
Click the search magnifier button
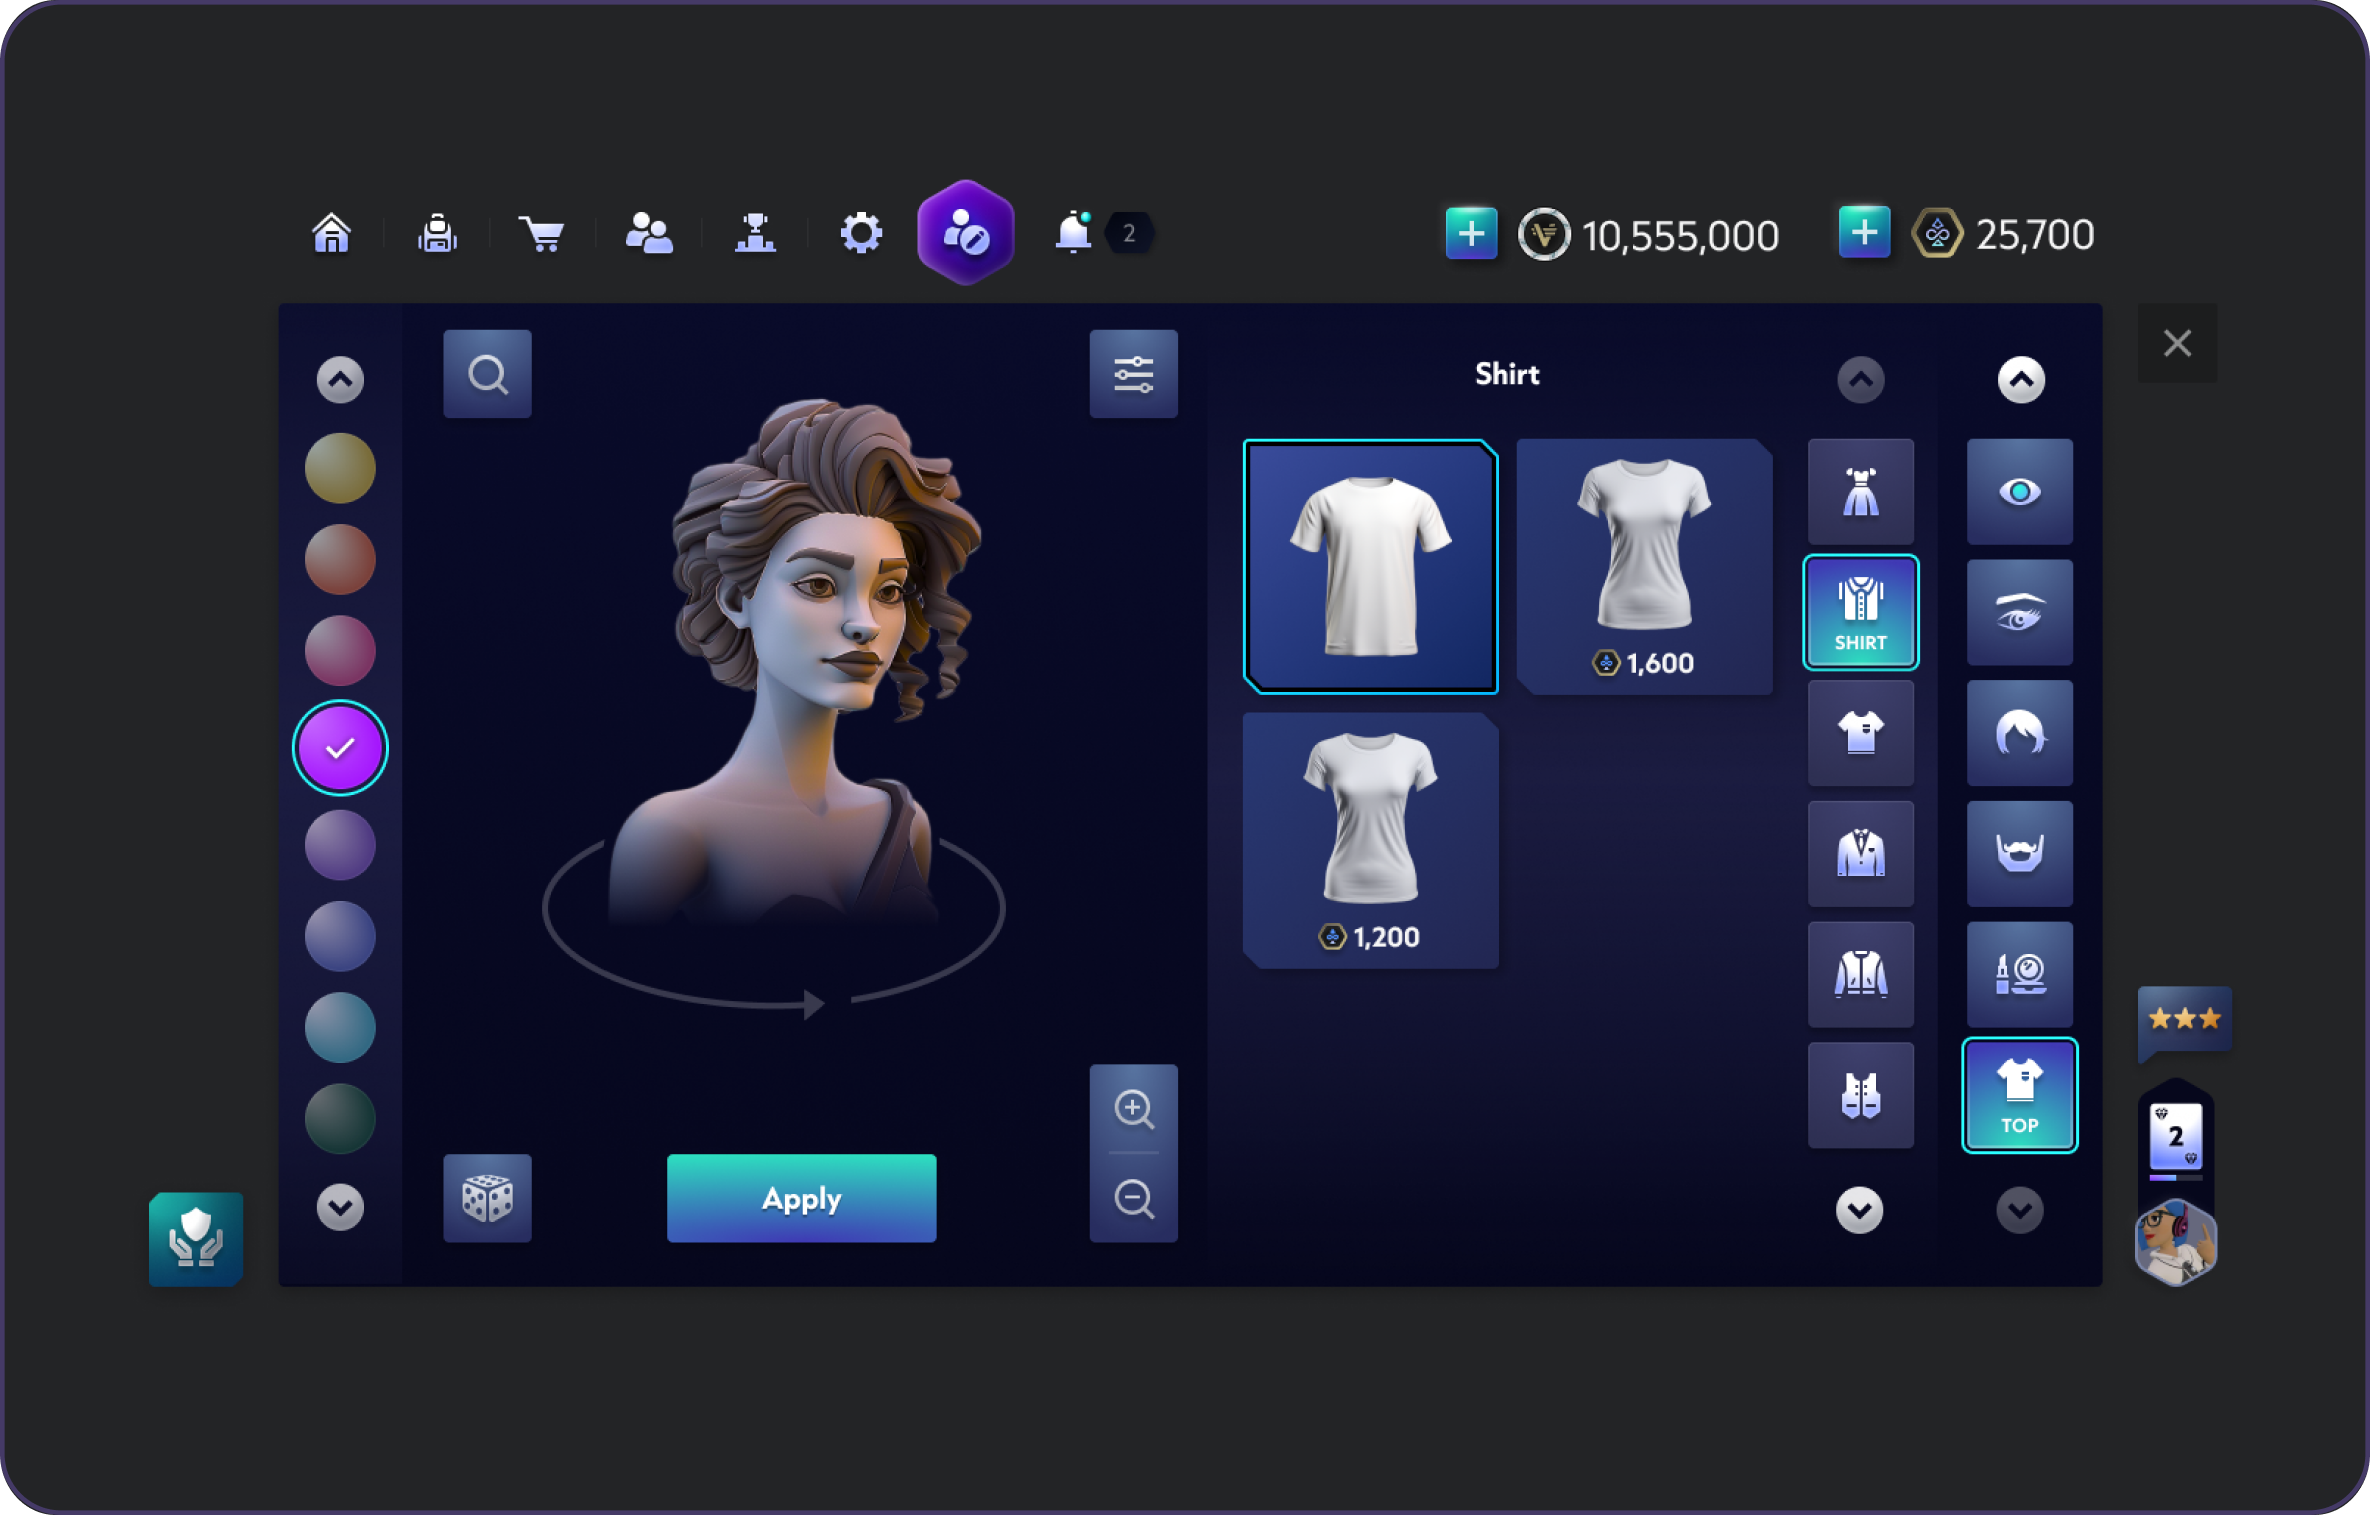coord(488,374)
